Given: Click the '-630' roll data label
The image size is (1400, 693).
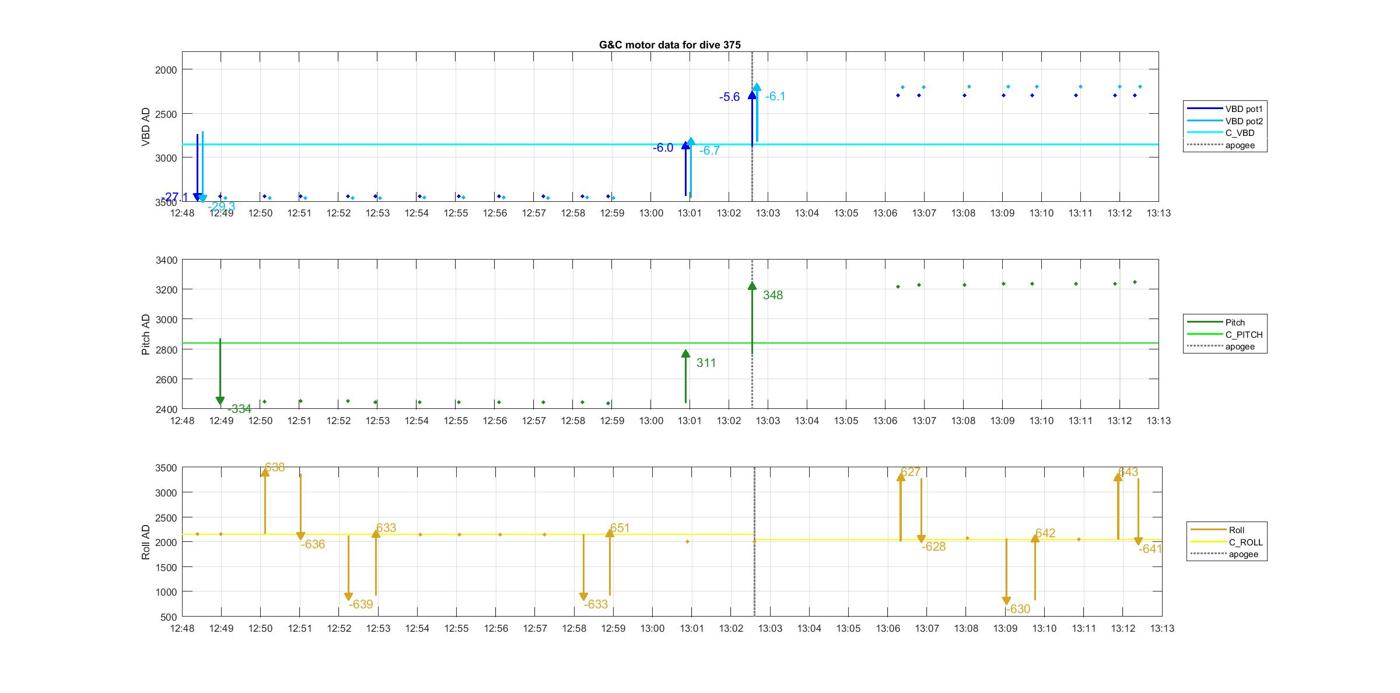Looking at the screenshot, I should pos(1018,609).
